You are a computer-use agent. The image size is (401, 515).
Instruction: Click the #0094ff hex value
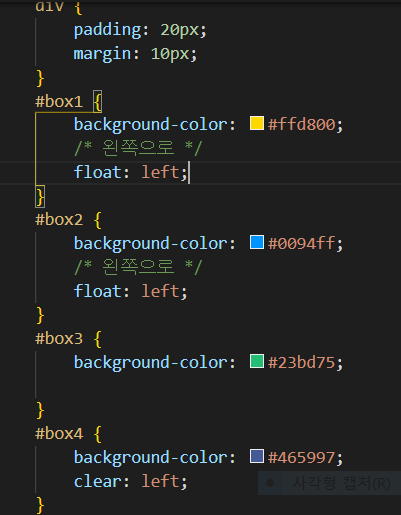tap(302, 244)
